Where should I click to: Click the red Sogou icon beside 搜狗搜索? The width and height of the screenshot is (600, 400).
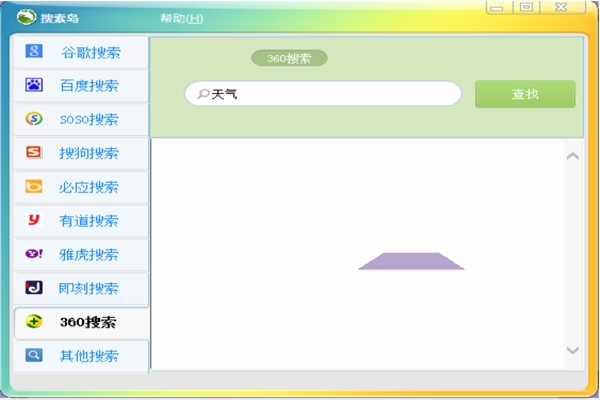34,153
